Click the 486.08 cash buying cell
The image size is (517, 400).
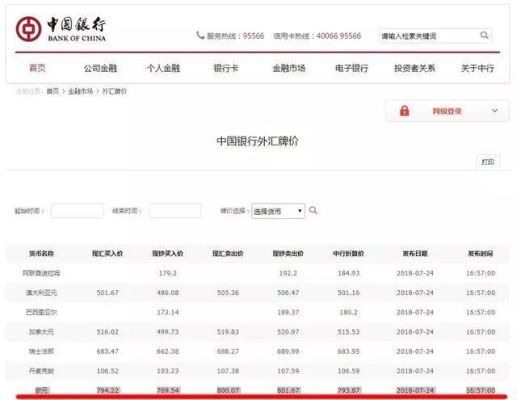(168, 293)
